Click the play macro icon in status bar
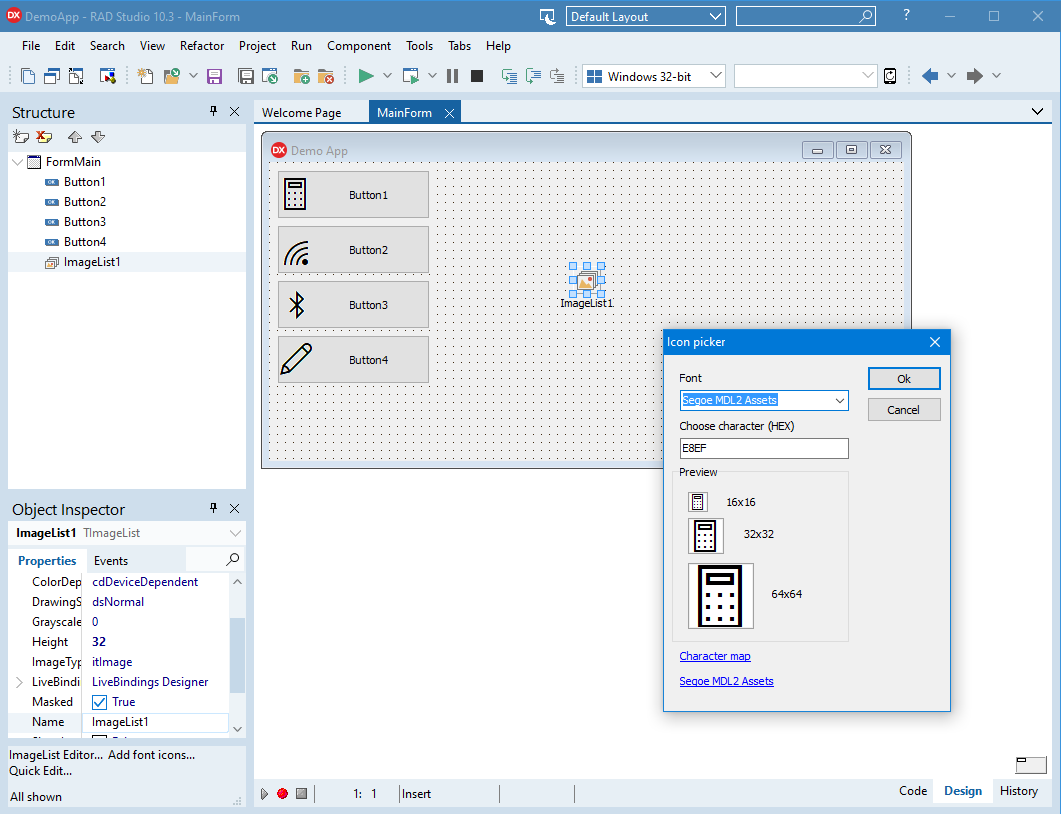 click(x=265, y=794)
